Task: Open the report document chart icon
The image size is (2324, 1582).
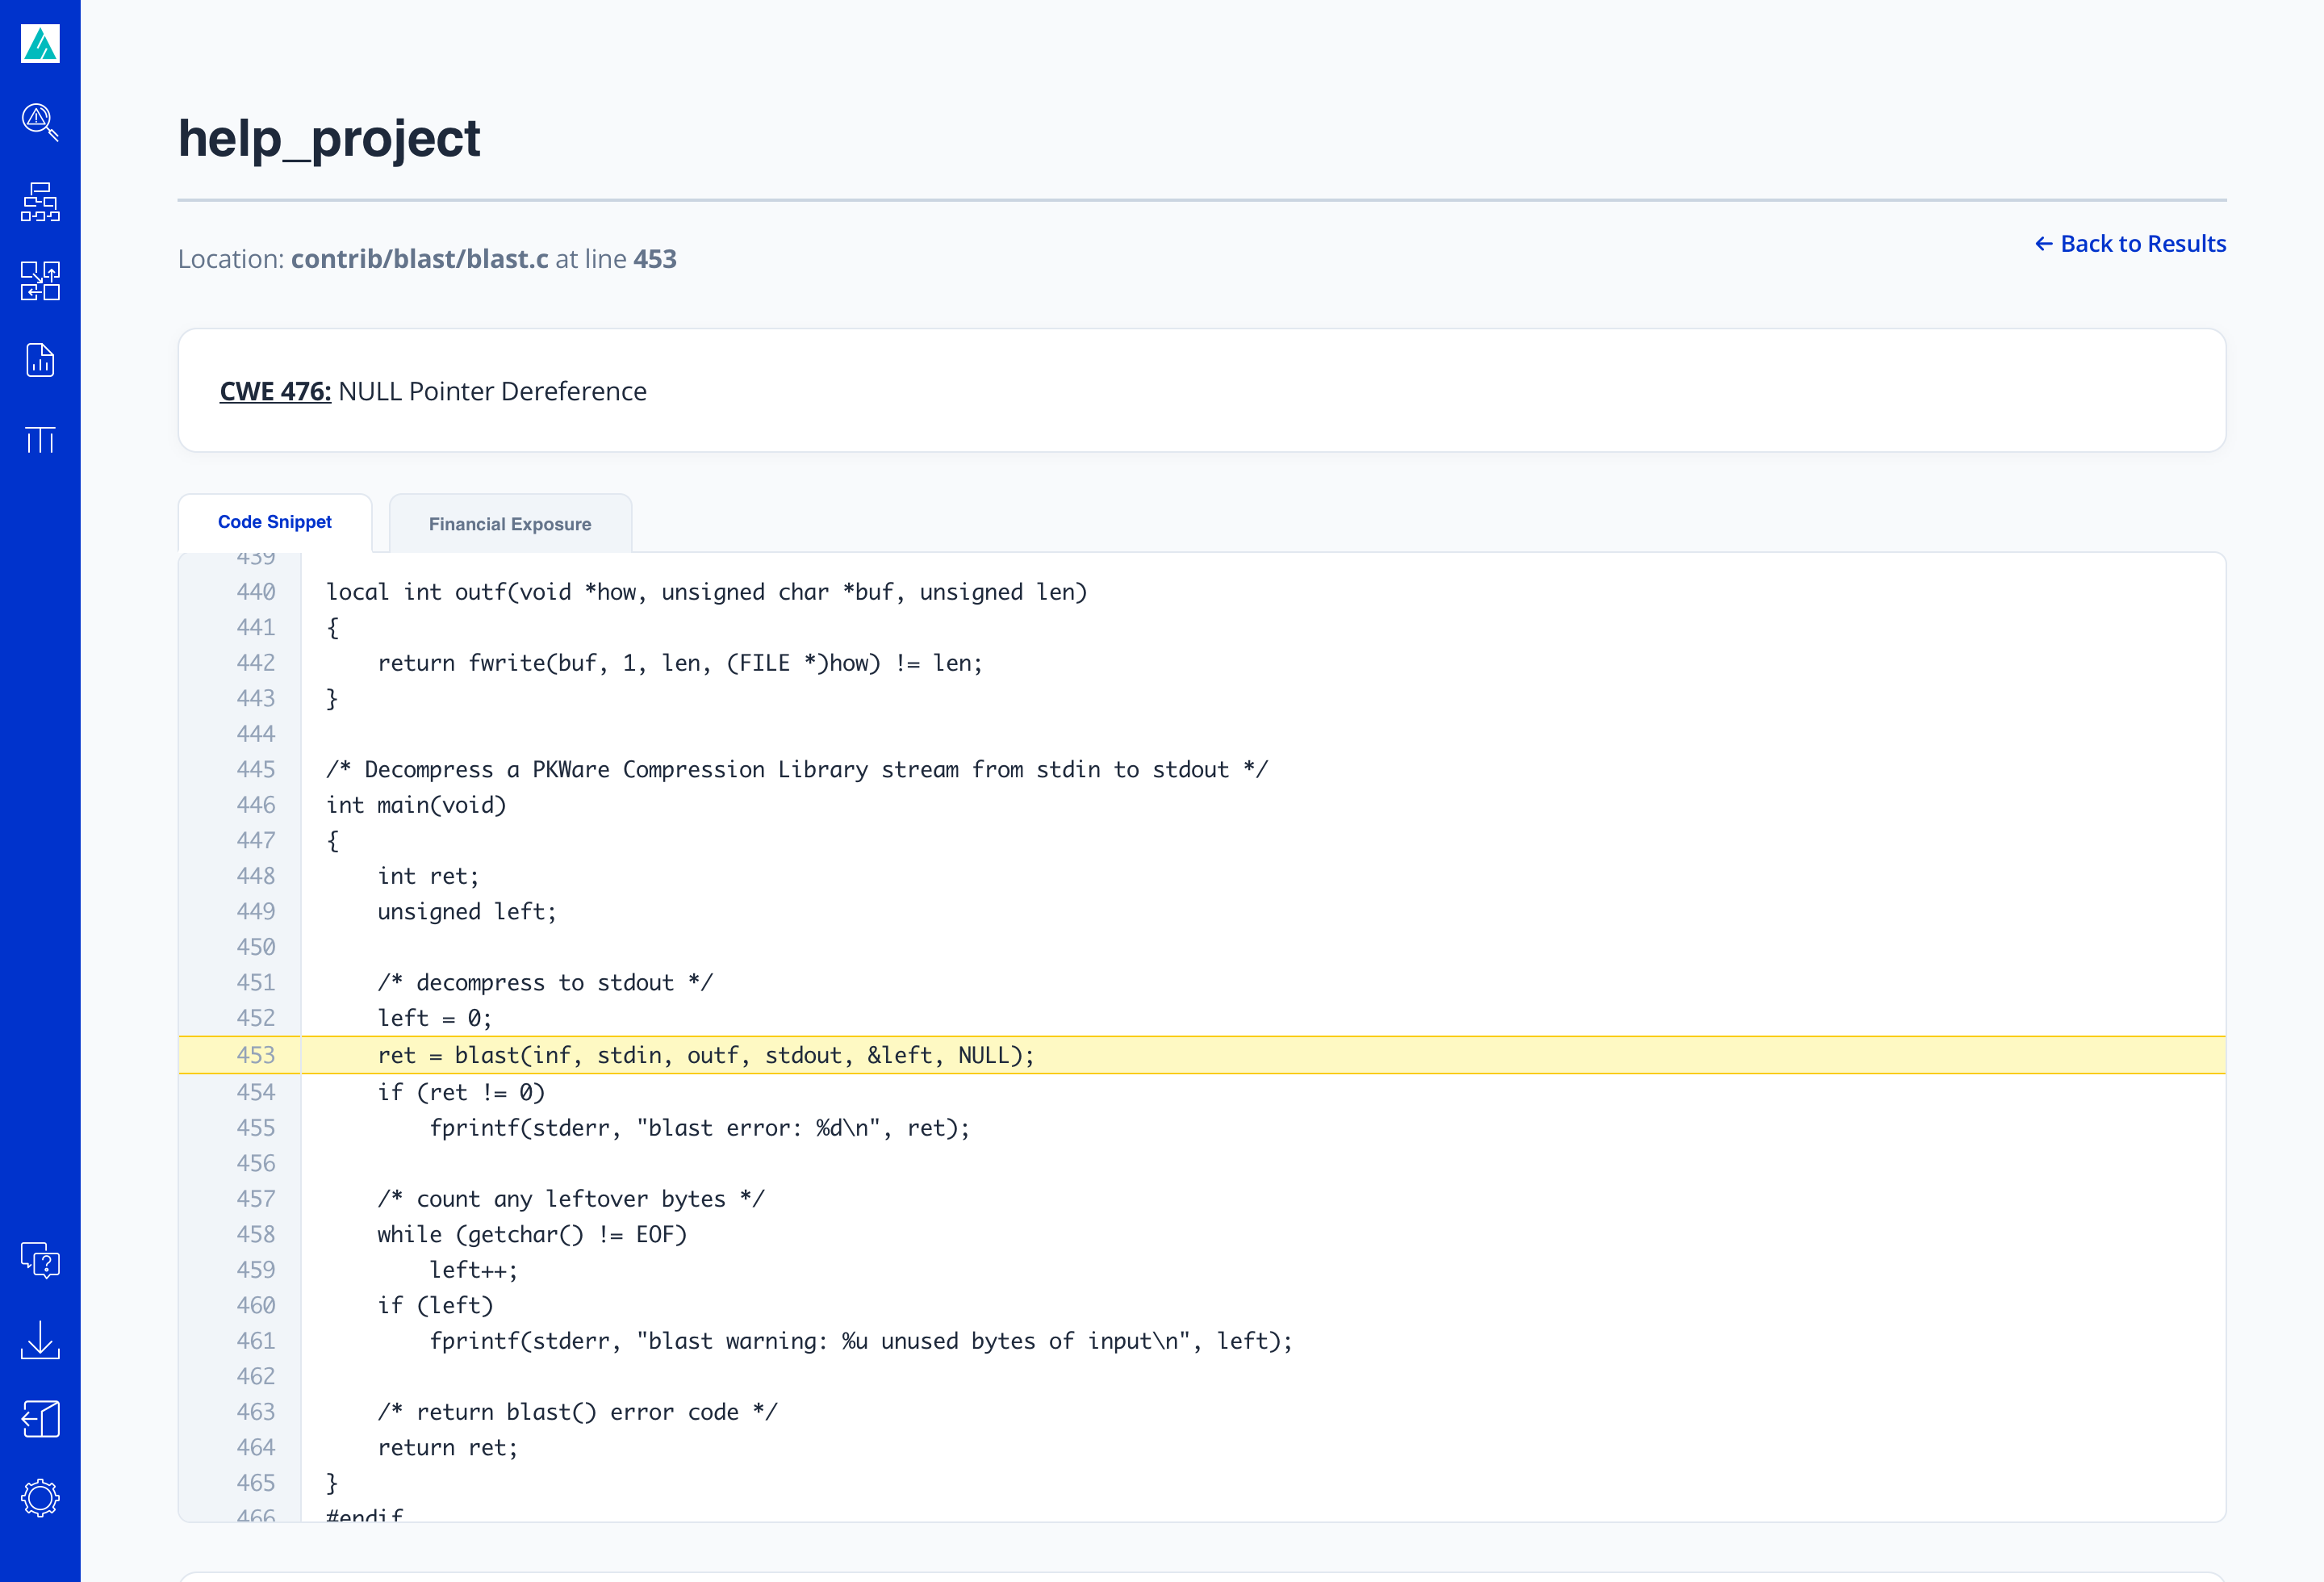Action: coord(40,360)
